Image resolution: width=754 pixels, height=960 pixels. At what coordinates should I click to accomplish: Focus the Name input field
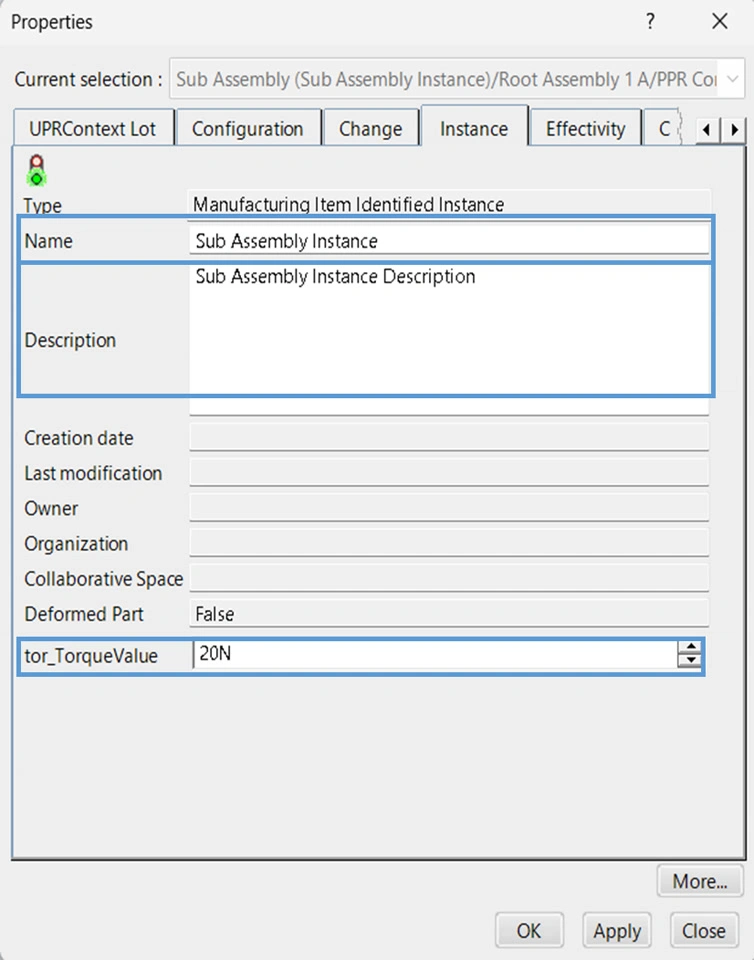coord(448,241)
